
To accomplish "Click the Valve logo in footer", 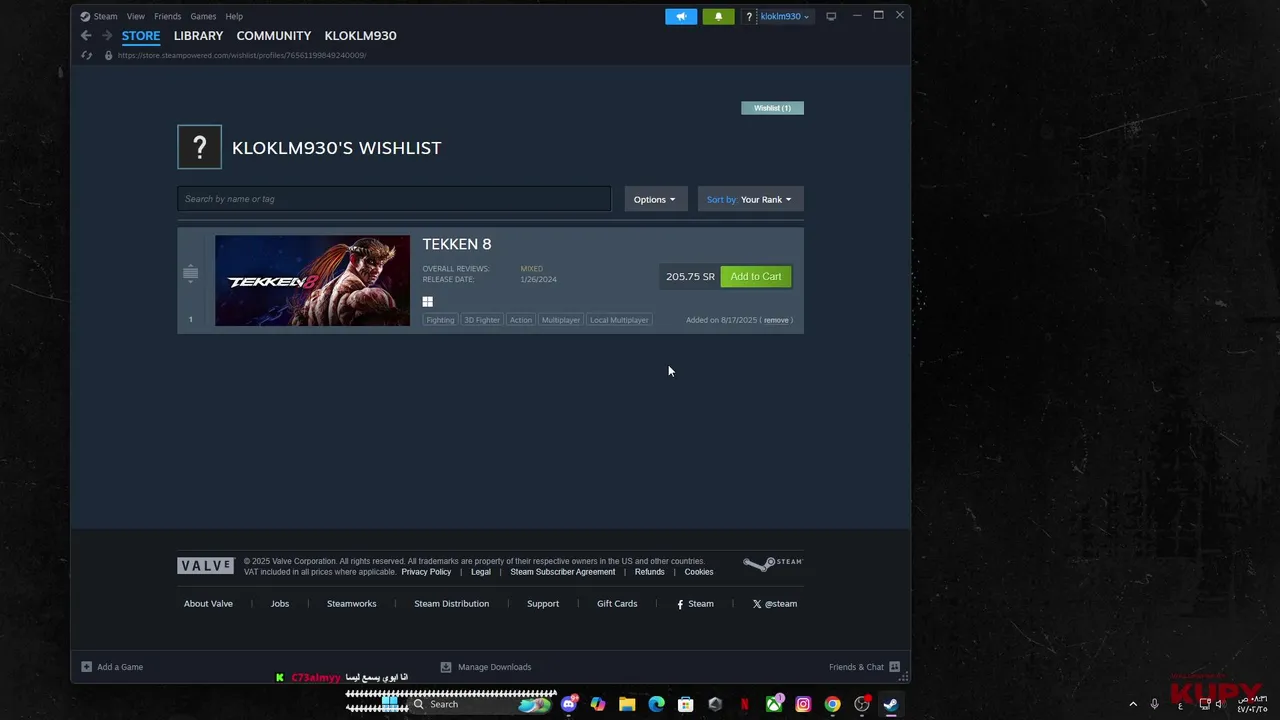I will (205, 566).
